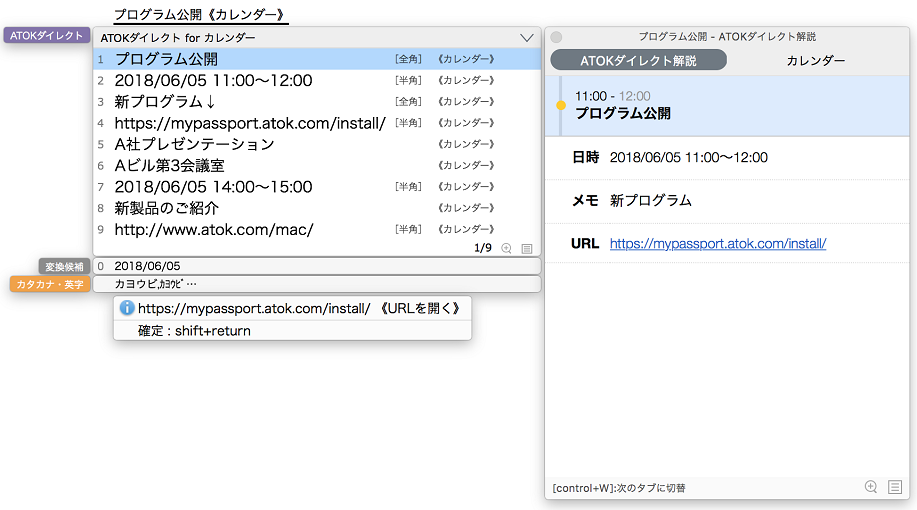Choose candidate 新製品のご紹介
Image resolution: width=917 pixels, height=510 pixels.
[317, 208]
